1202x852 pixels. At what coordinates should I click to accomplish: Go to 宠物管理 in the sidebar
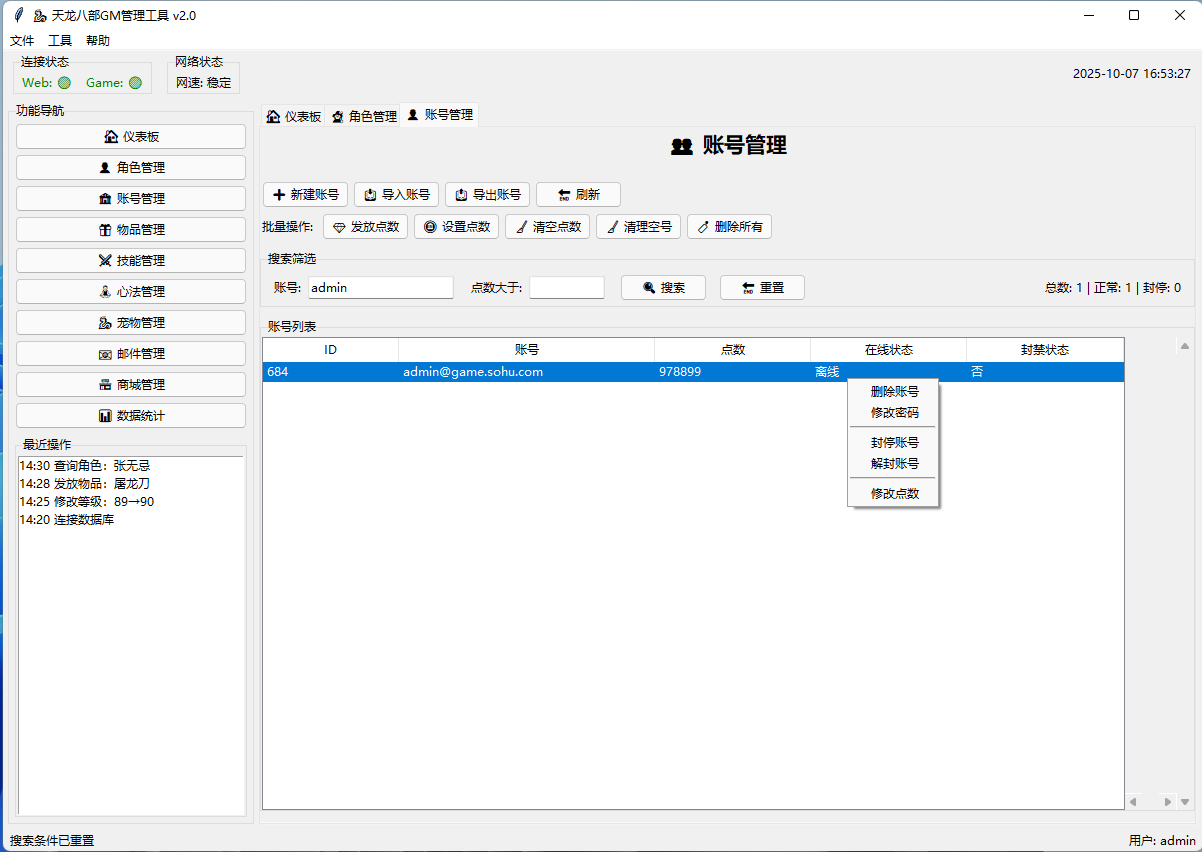tap(131, 323)
